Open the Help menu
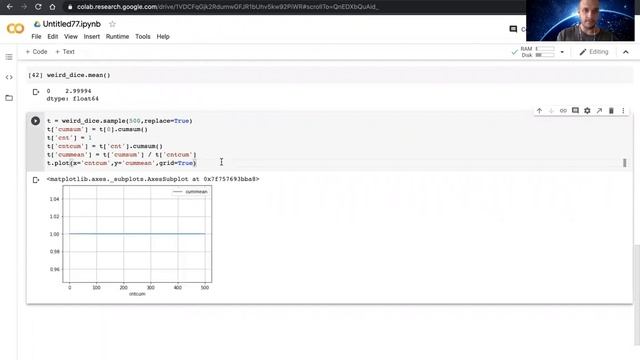The height and width of the screenshot is (360, 640). [163, 37]
